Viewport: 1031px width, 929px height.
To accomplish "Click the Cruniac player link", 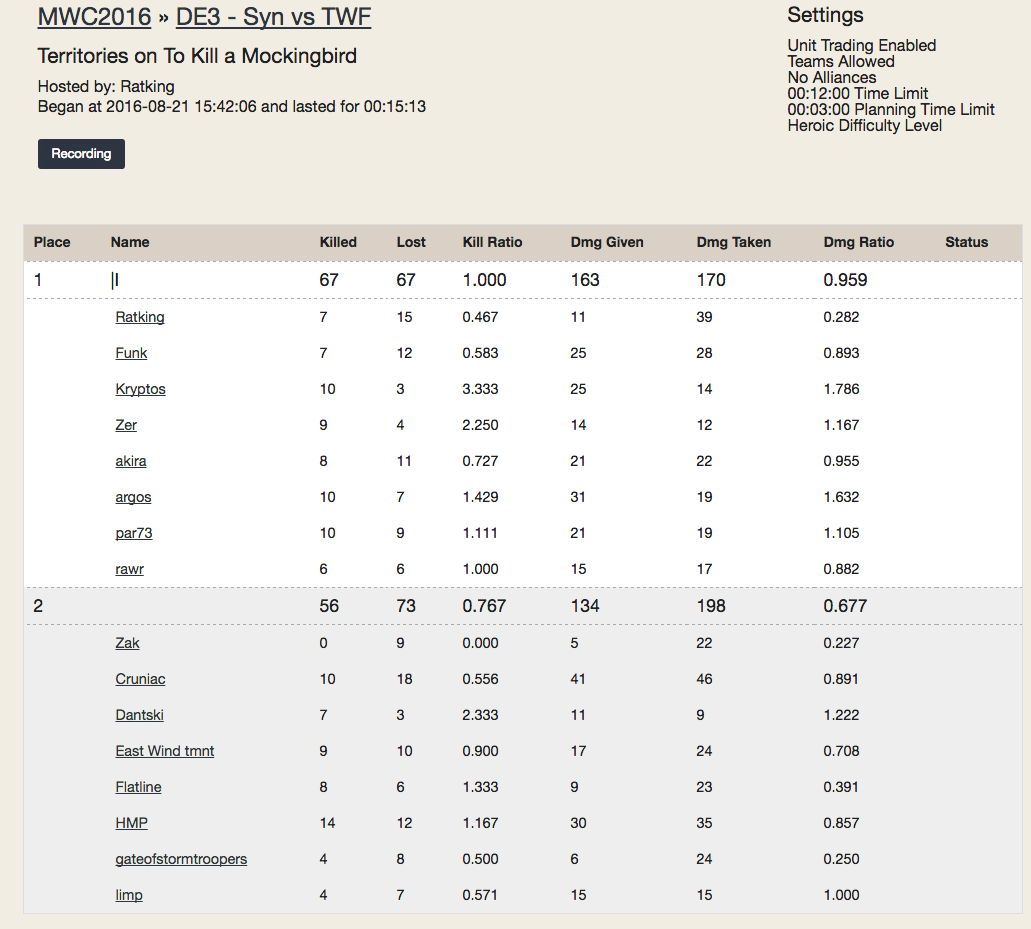I will (x=140, y=679).
